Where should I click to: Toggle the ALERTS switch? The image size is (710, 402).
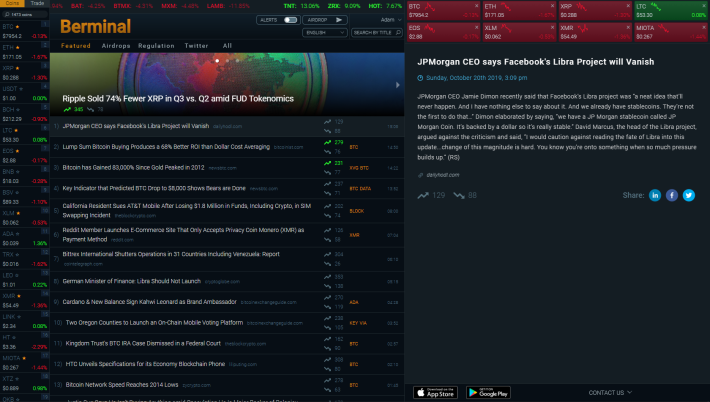(x=290, y=20)
